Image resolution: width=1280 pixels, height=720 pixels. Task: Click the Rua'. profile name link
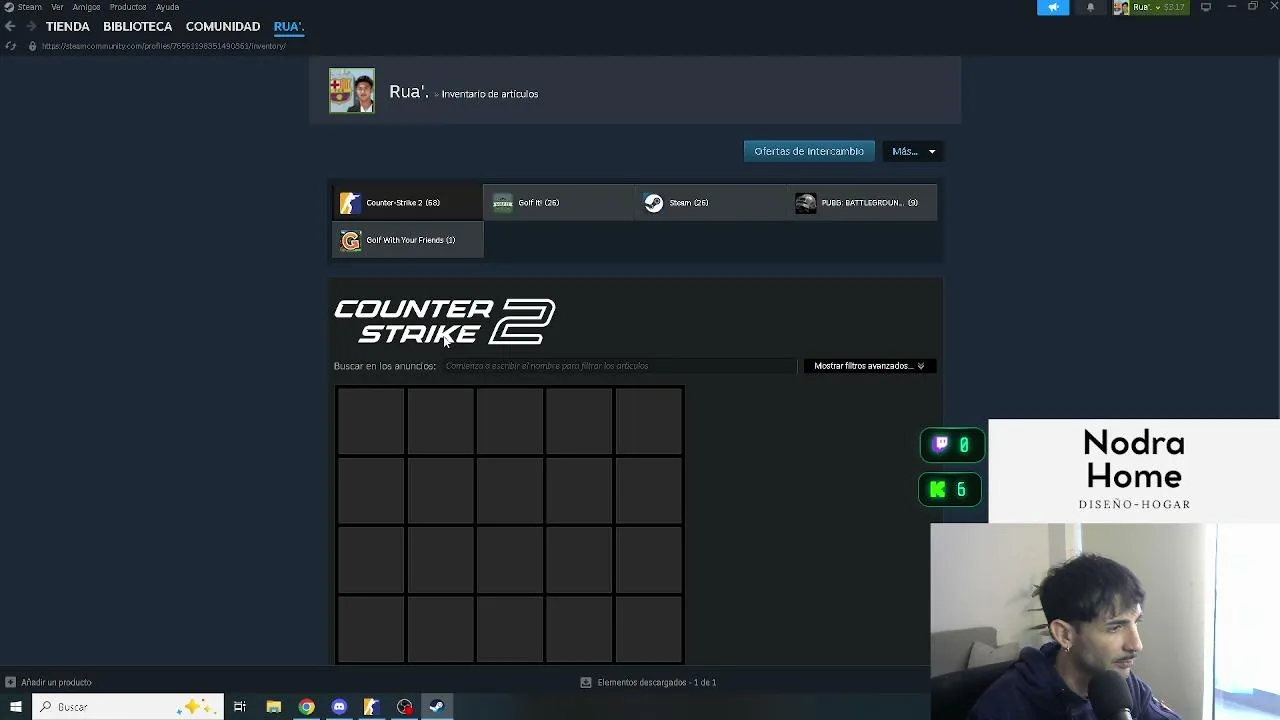[408, 92]
